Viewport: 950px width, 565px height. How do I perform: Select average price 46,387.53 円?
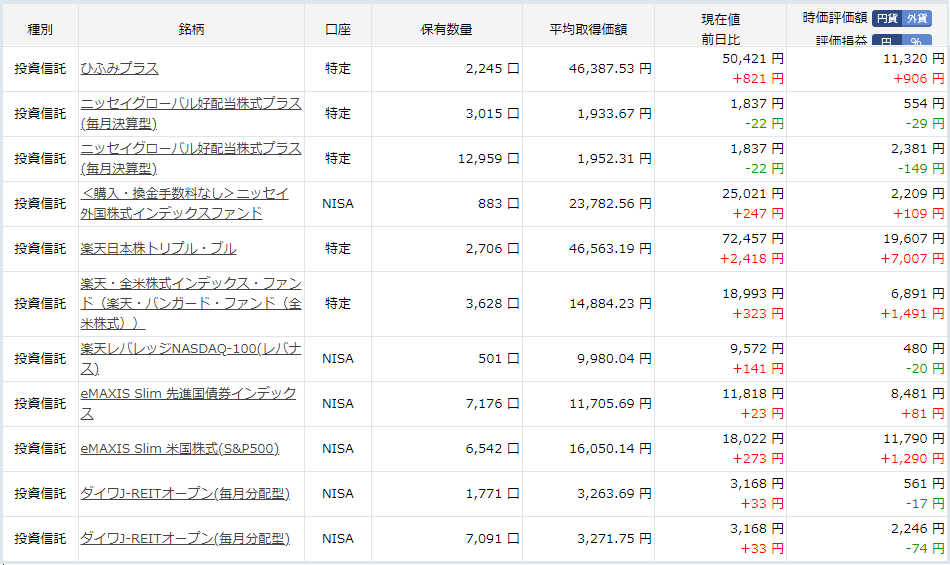pyautogui.click(x=610, y=68)
